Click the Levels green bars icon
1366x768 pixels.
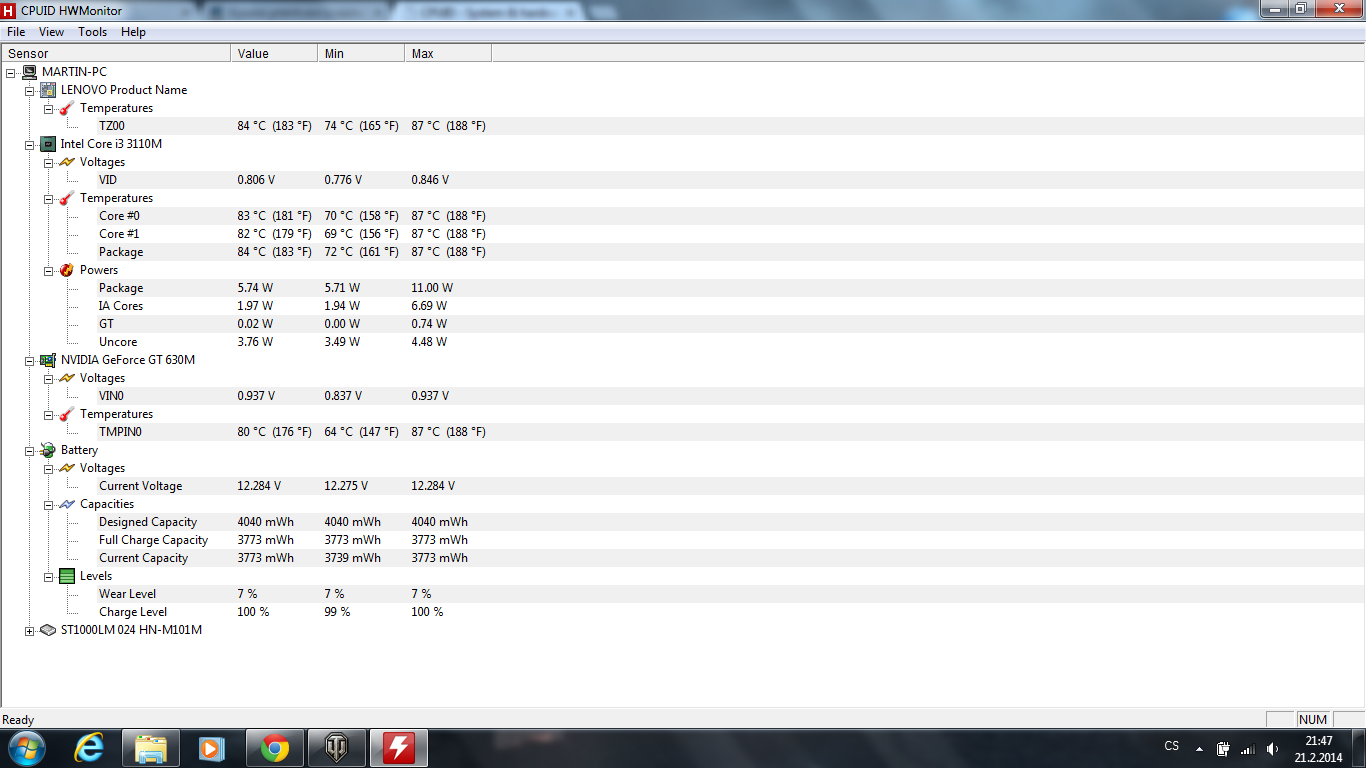coord(67,576)
